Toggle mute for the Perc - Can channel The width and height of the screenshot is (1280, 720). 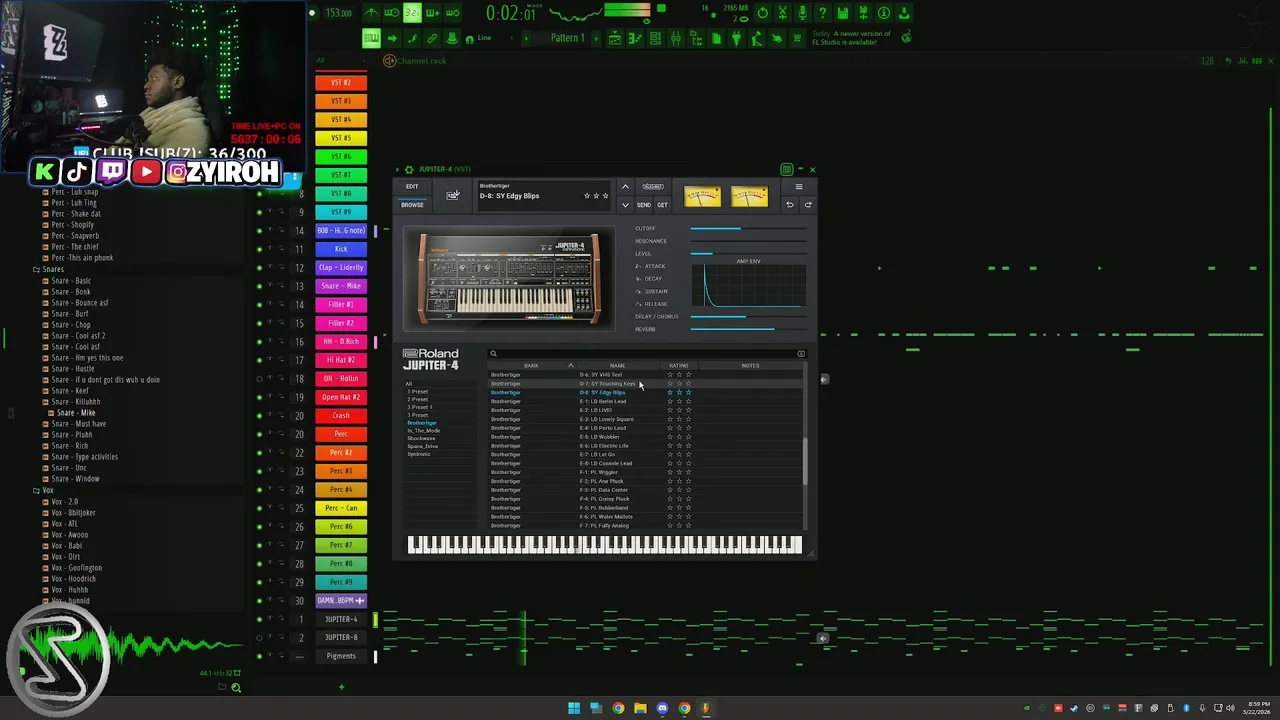(259, 508)
